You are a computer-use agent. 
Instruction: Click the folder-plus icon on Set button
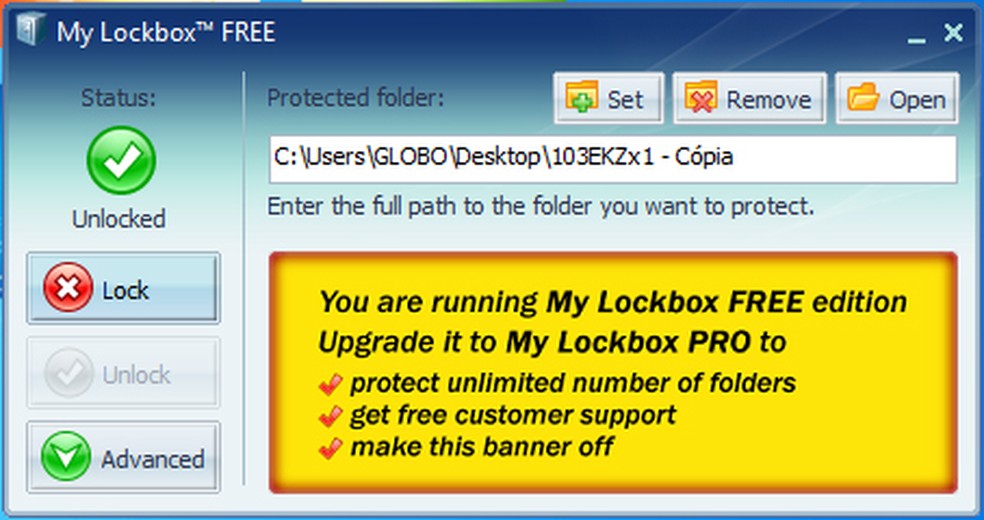(x=581, y=97)
